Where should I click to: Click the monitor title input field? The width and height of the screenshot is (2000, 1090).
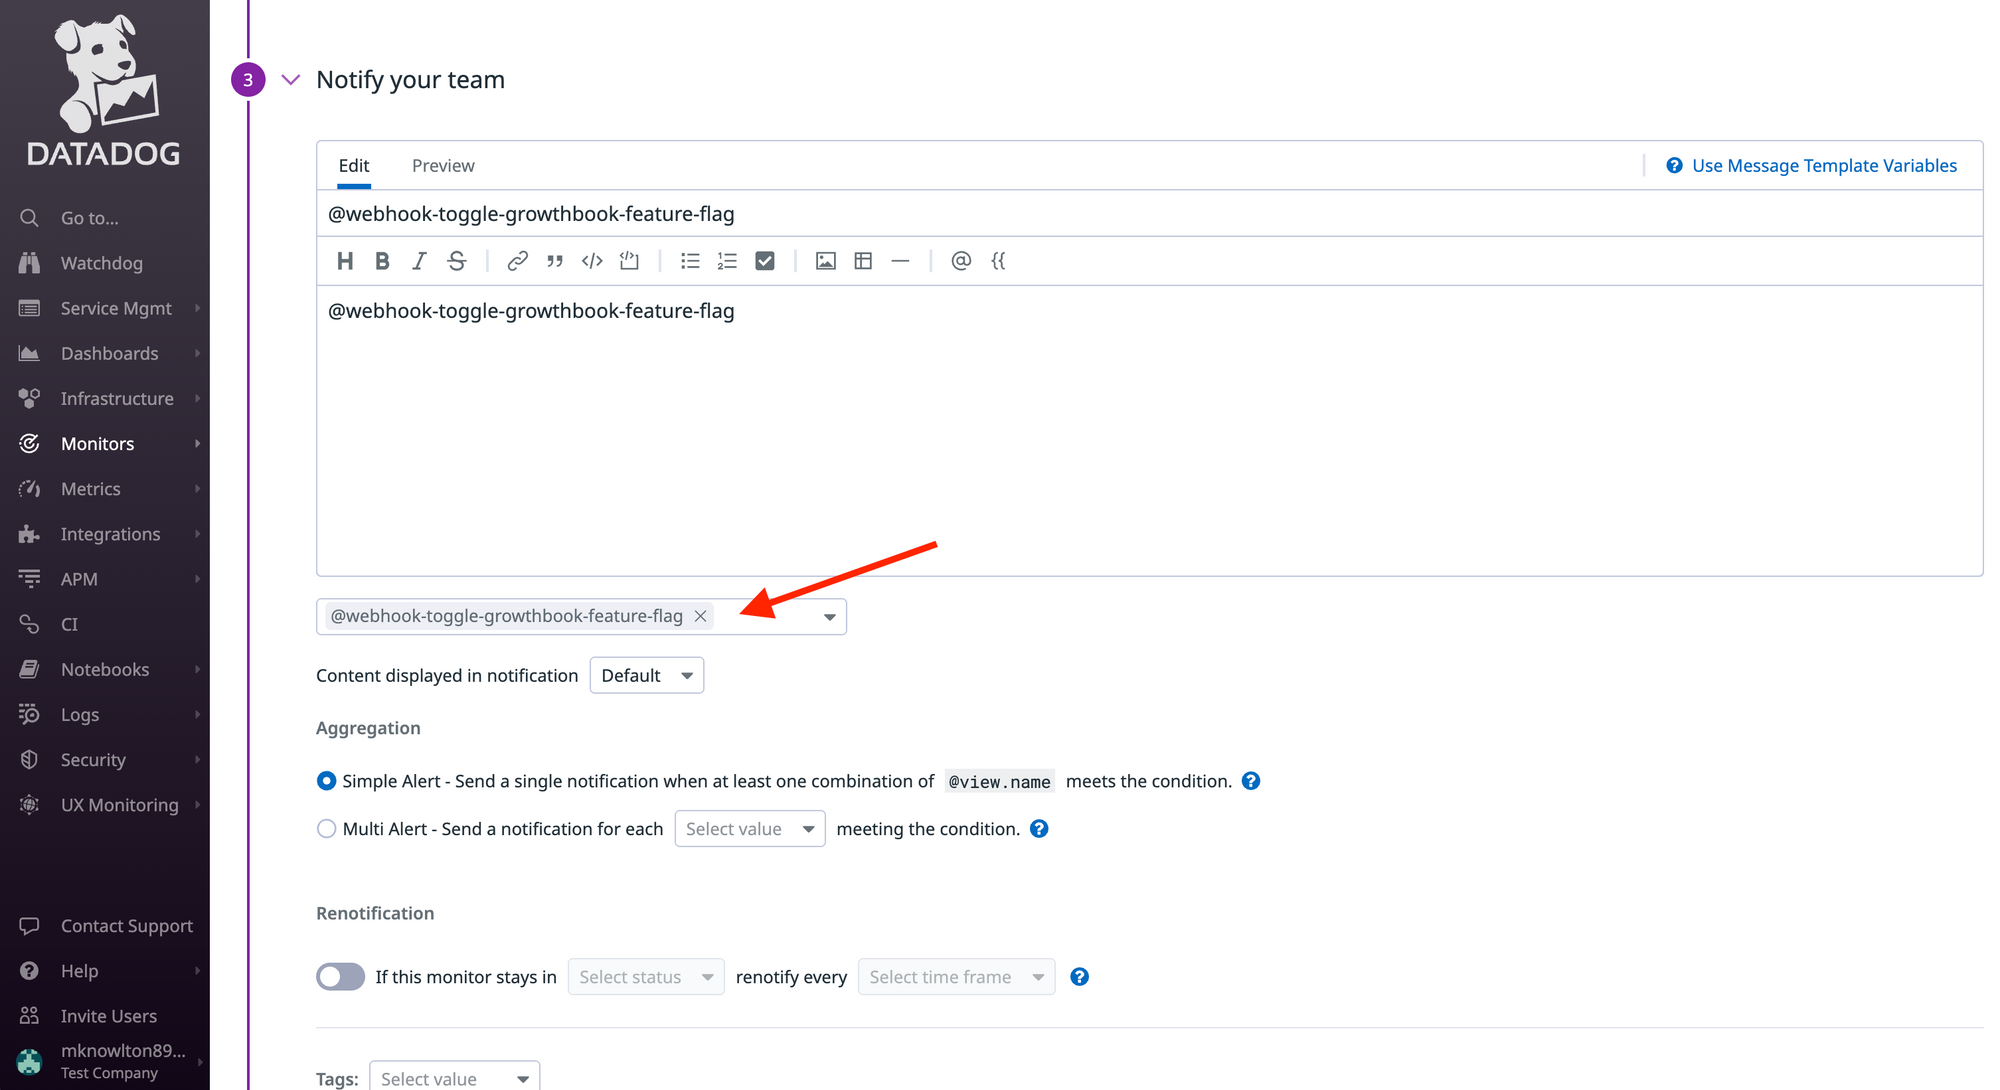[1149, 214]
